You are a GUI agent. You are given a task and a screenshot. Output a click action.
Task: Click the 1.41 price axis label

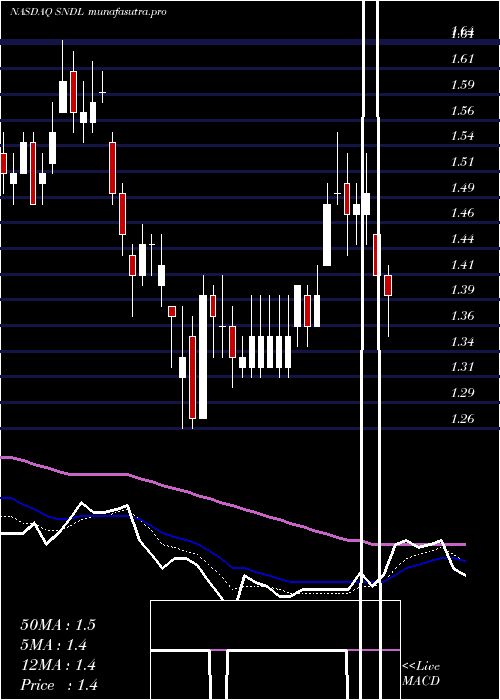point(463,264)
